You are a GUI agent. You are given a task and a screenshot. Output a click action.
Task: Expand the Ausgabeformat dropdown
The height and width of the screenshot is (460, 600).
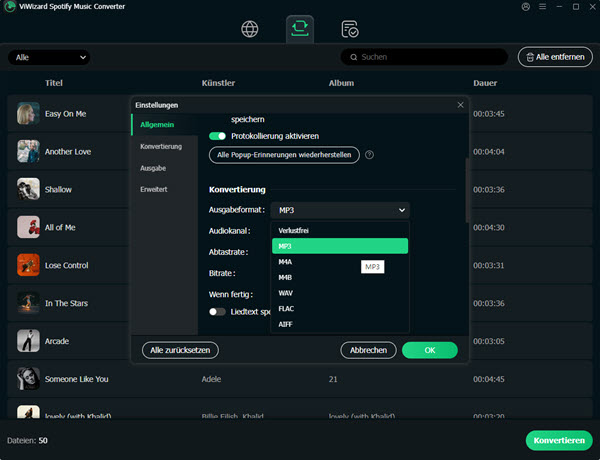click(x=340, y=210)
